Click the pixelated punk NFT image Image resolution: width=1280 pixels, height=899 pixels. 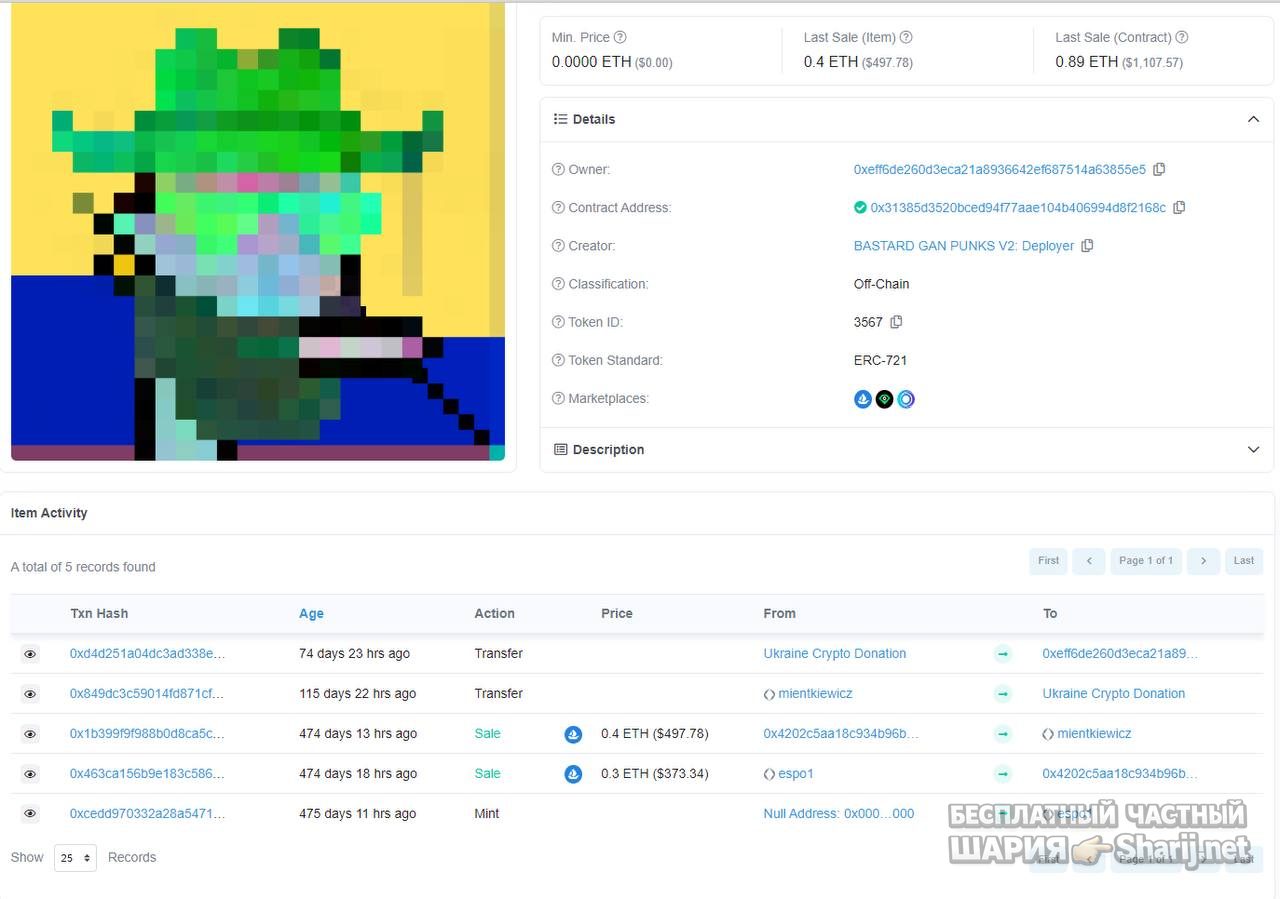tap(258, 231)
